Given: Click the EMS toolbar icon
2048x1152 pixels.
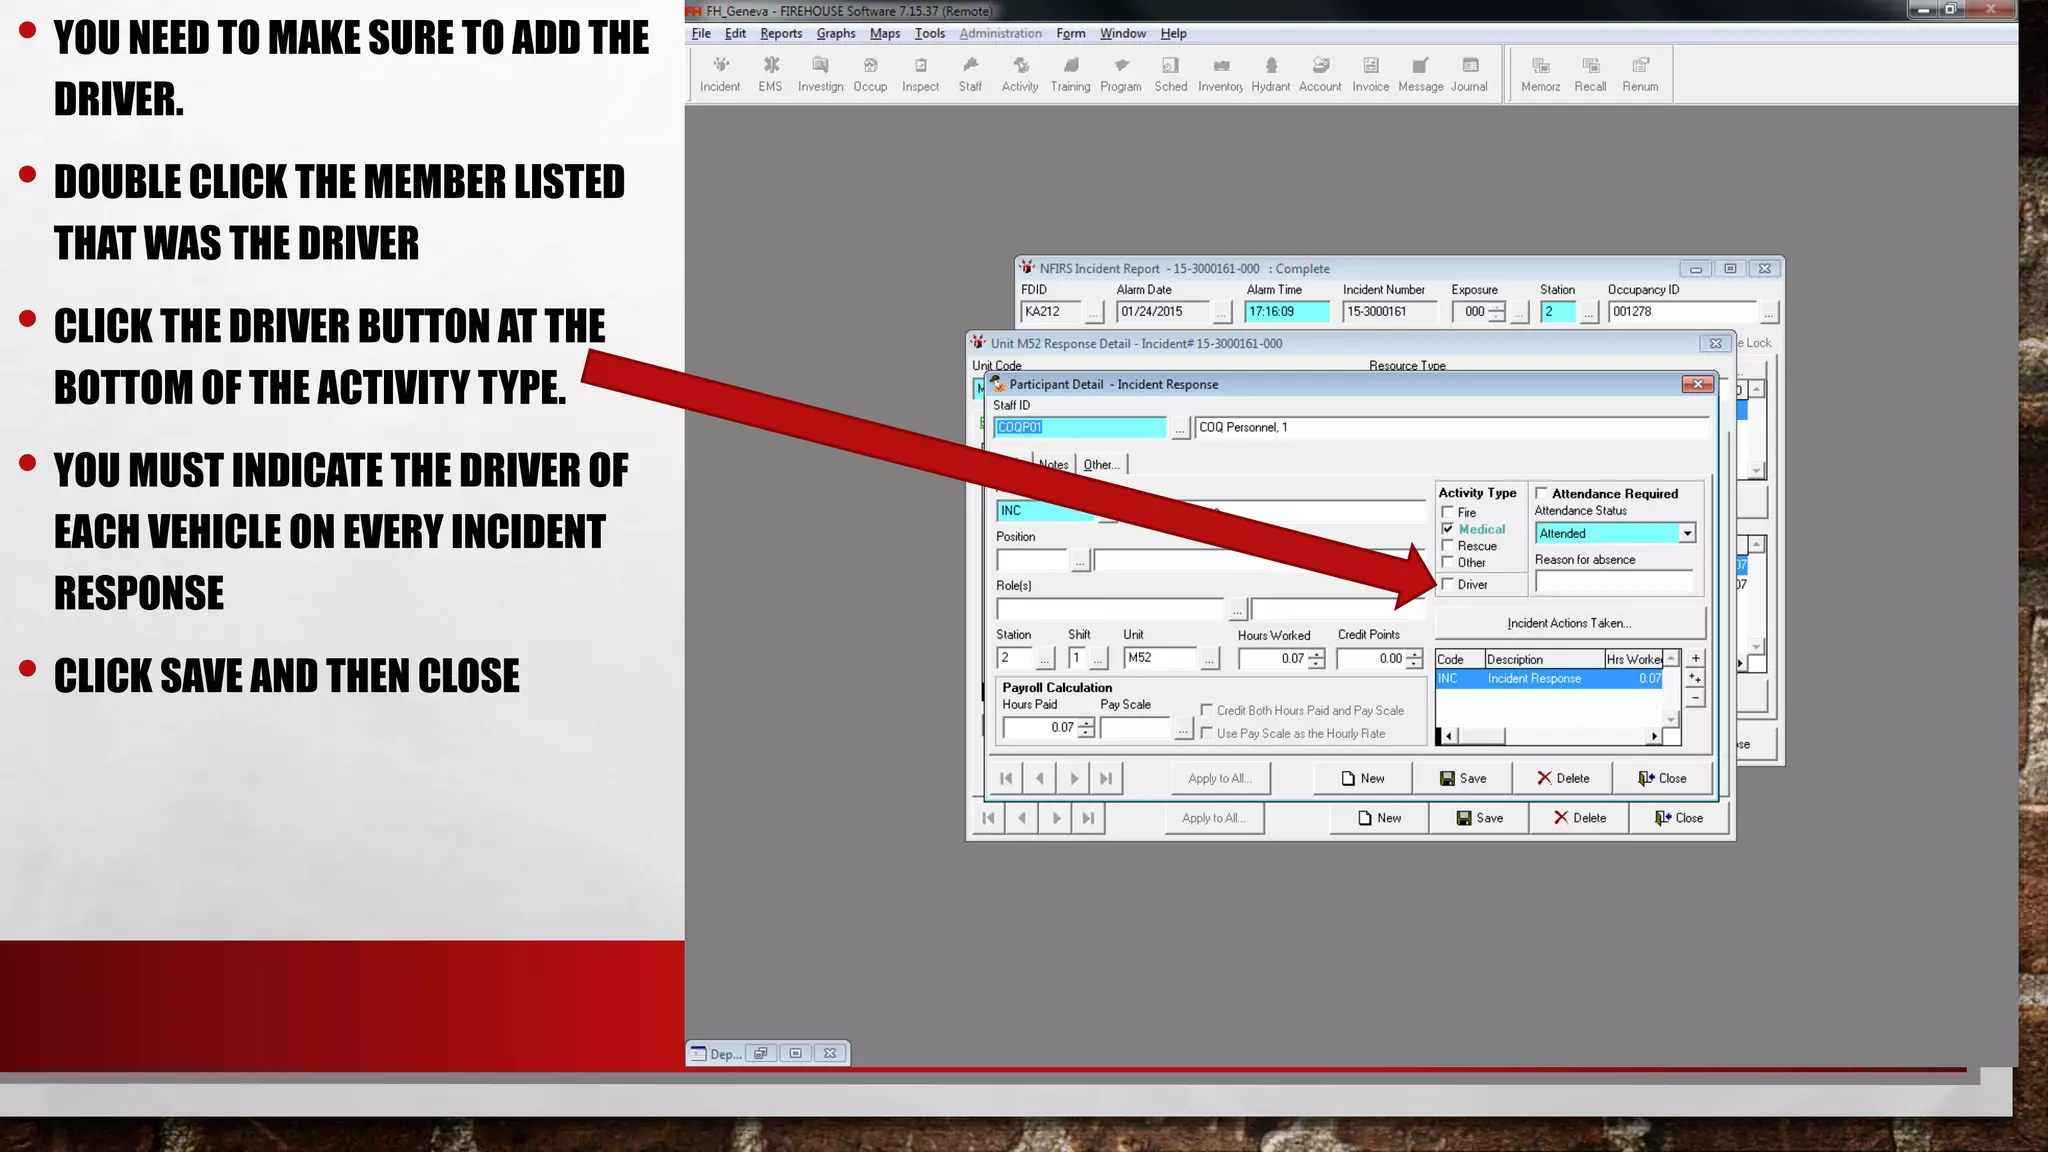Looking at the screenshot, I should point(770,73).
